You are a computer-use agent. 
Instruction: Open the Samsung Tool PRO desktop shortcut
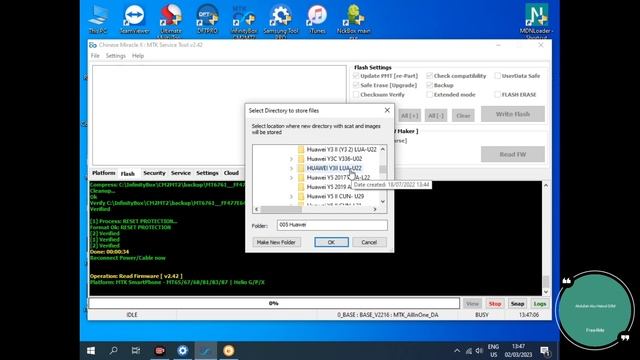[280, 21]
